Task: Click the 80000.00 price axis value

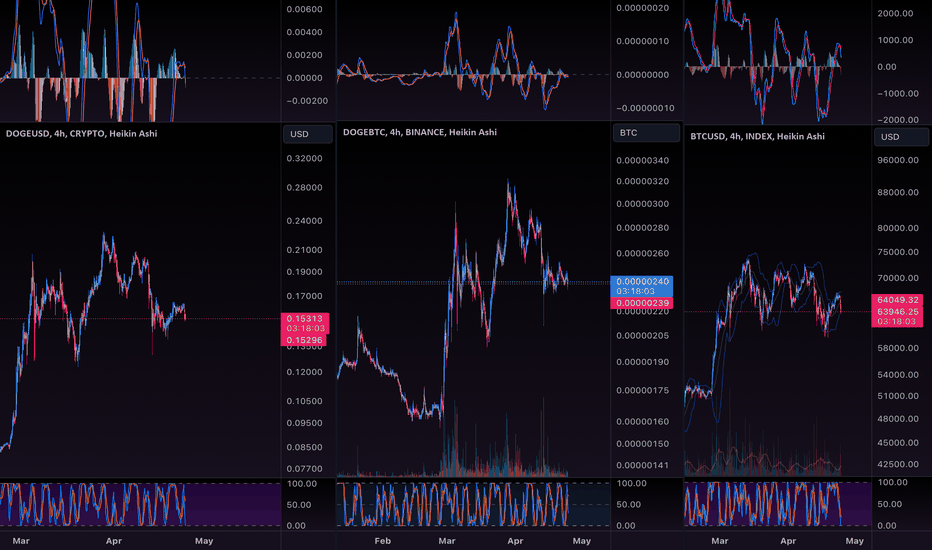Action: (x=898, y=228)
